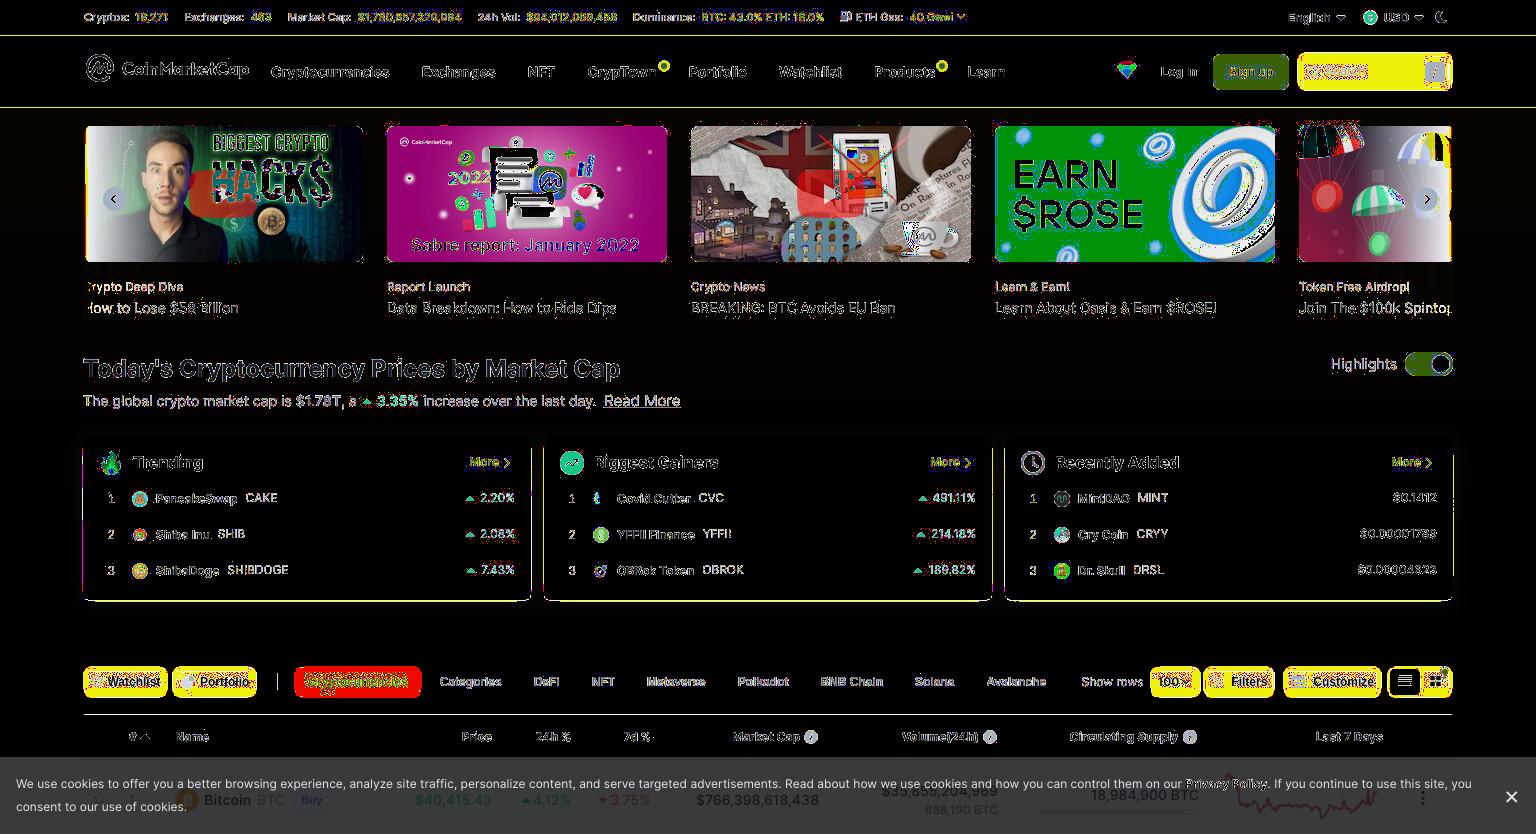Open the Learn menu
The height and width of the screenshot is (834, 1536).
986,72
